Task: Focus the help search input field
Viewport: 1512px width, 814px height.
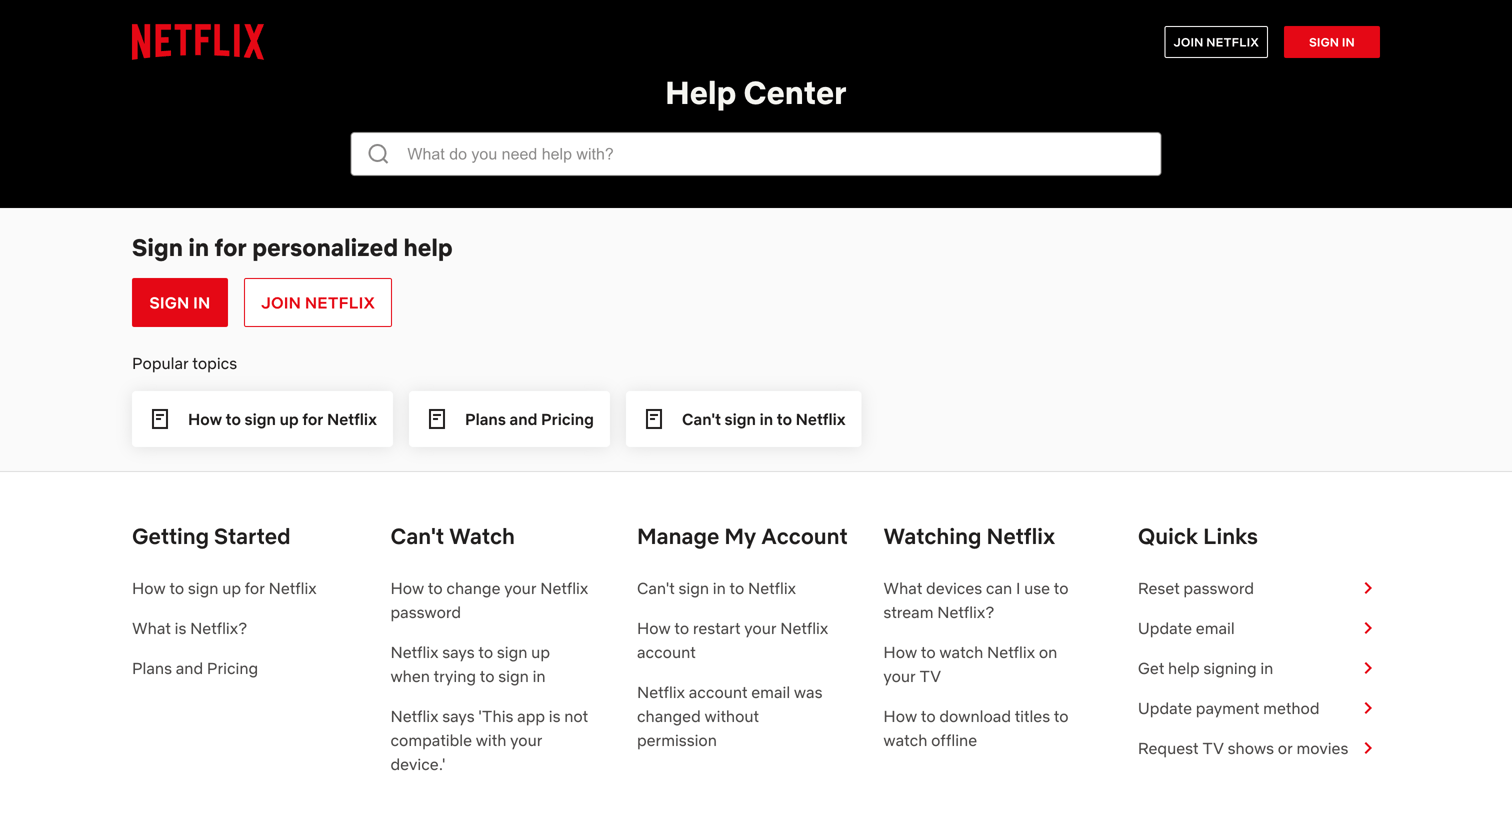Action: click(756, 154)
